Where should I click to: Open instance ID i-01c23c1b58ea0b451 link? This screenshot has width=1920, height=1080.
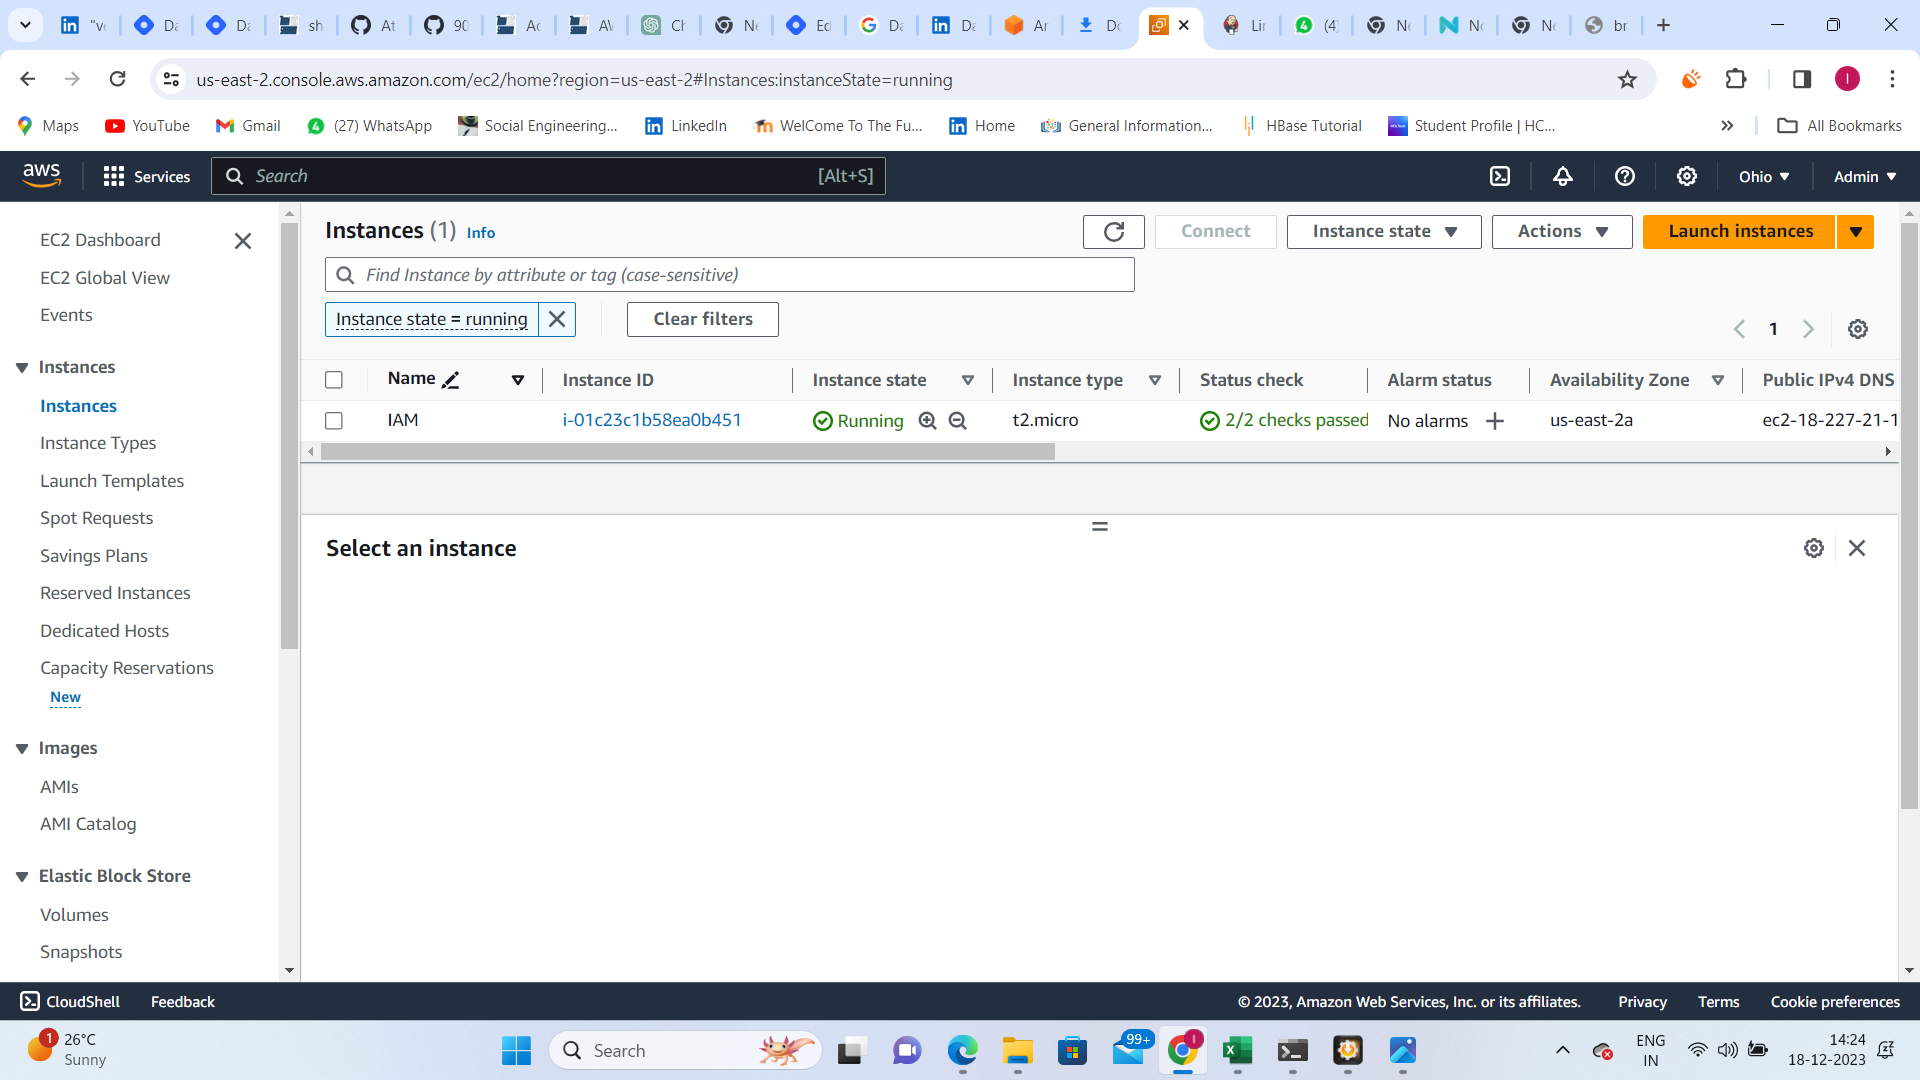(x=652, y=420)
